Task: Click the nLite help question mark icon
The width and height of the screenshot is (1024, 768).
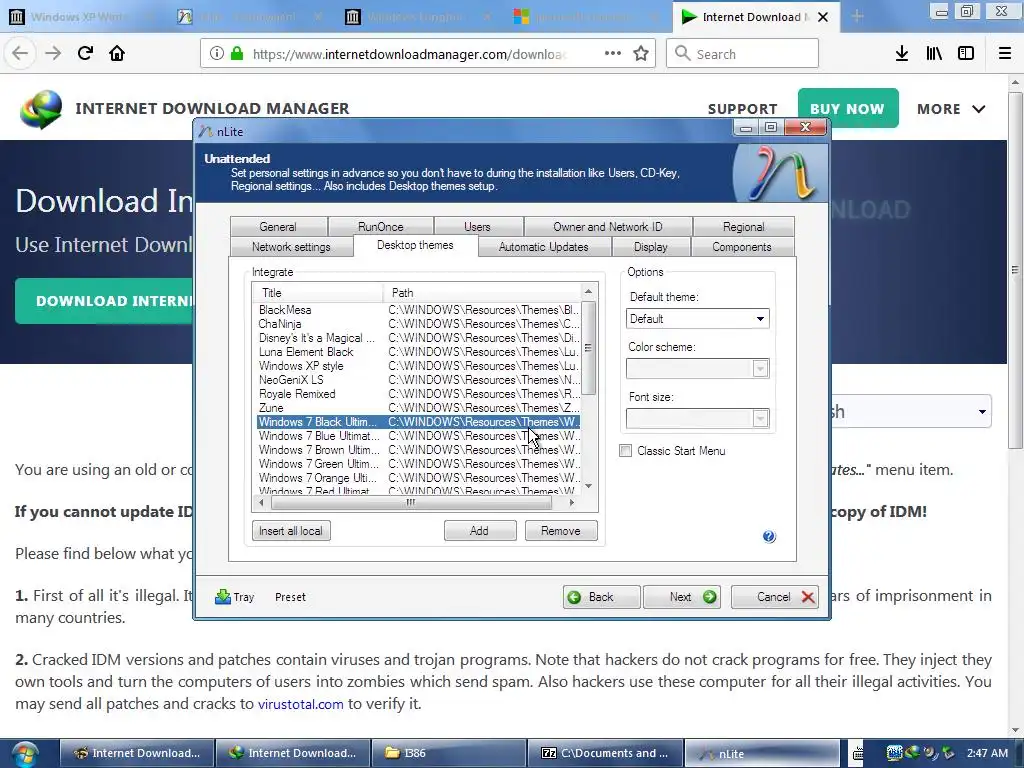Action: [769, 536]
